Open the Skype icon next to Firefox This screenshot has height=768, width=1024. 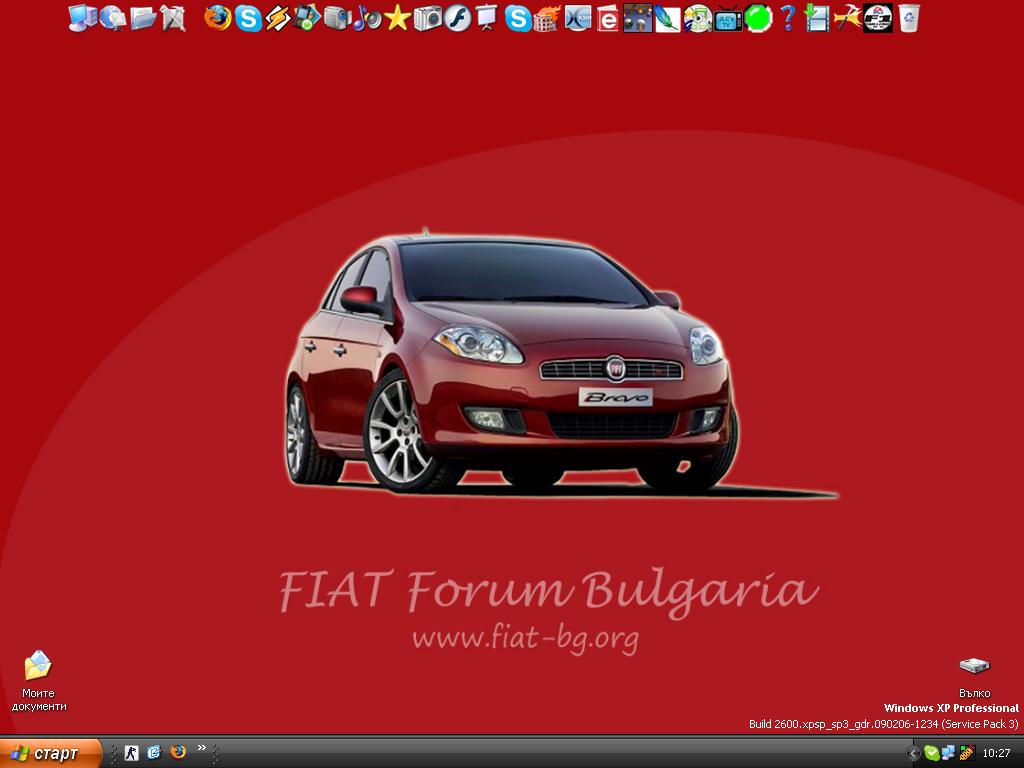pos(248,18)
